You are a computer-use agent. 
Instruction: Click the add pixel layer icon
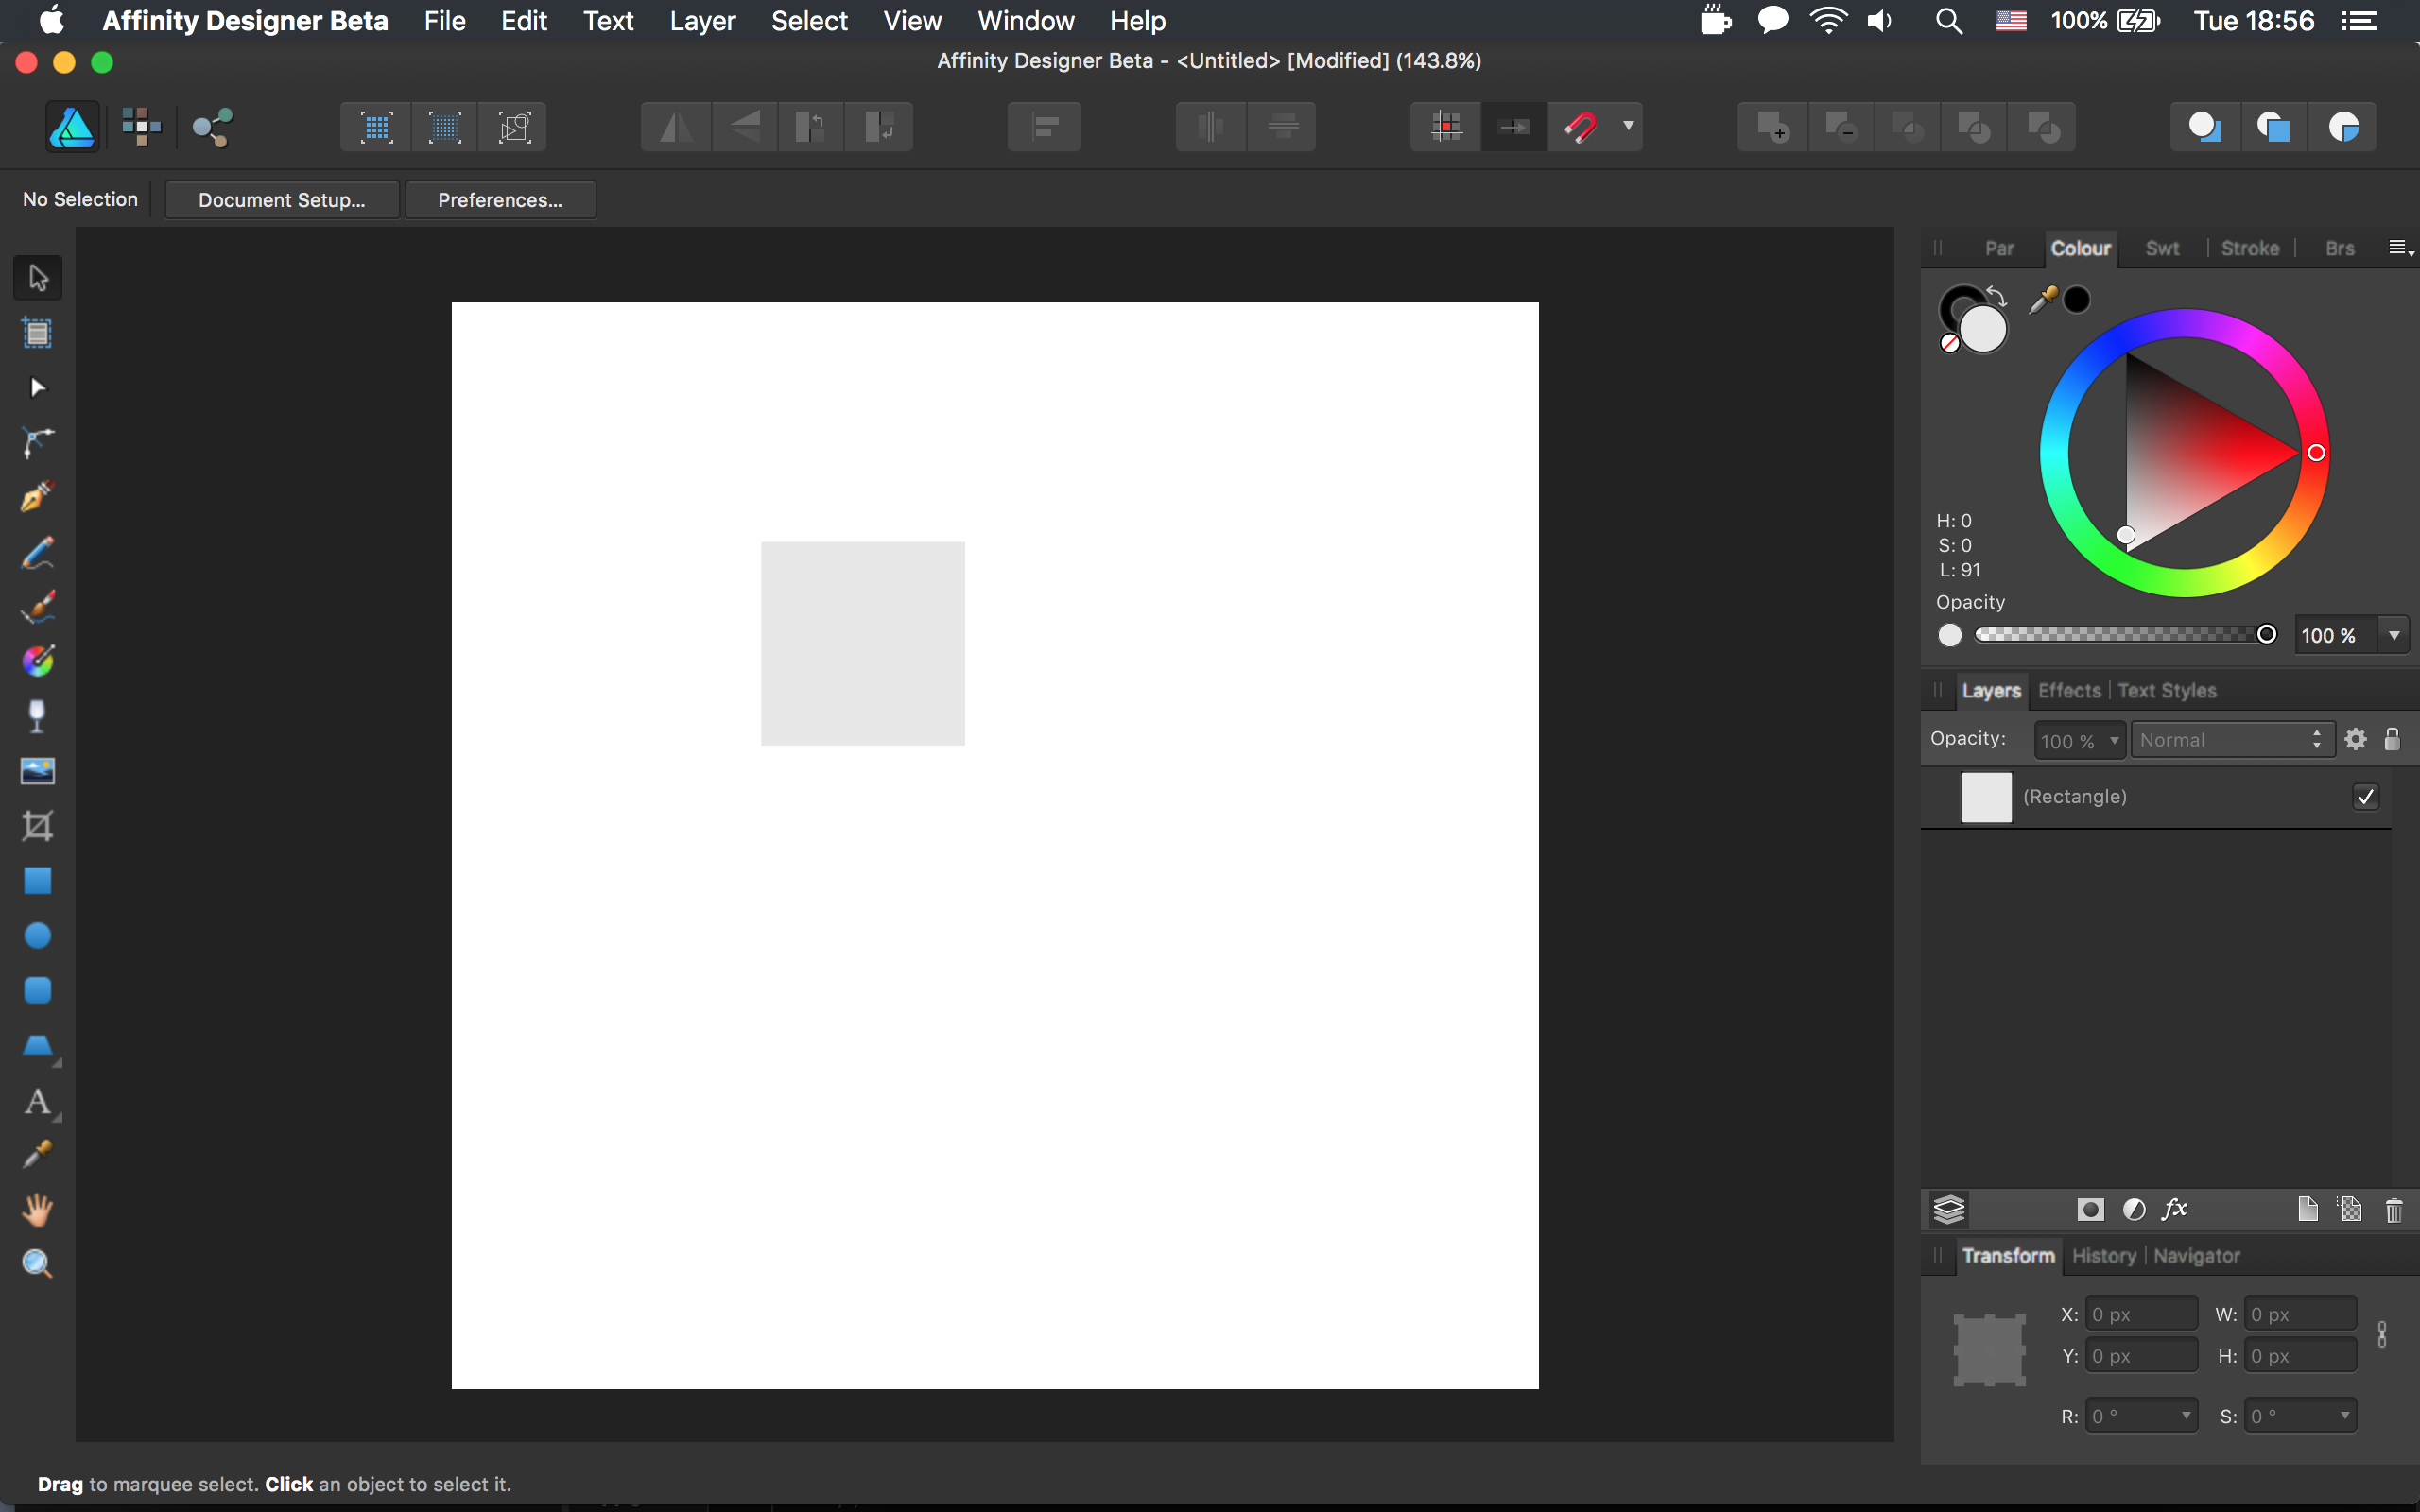coord(2351,1210)
